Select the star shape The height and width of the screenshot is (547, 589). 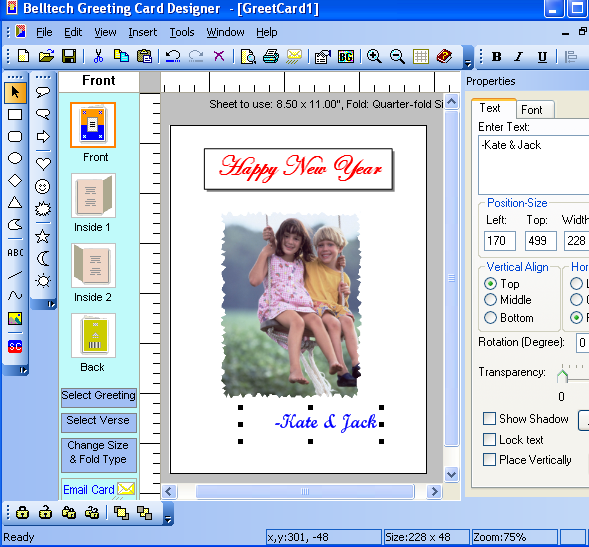(43, 236)
